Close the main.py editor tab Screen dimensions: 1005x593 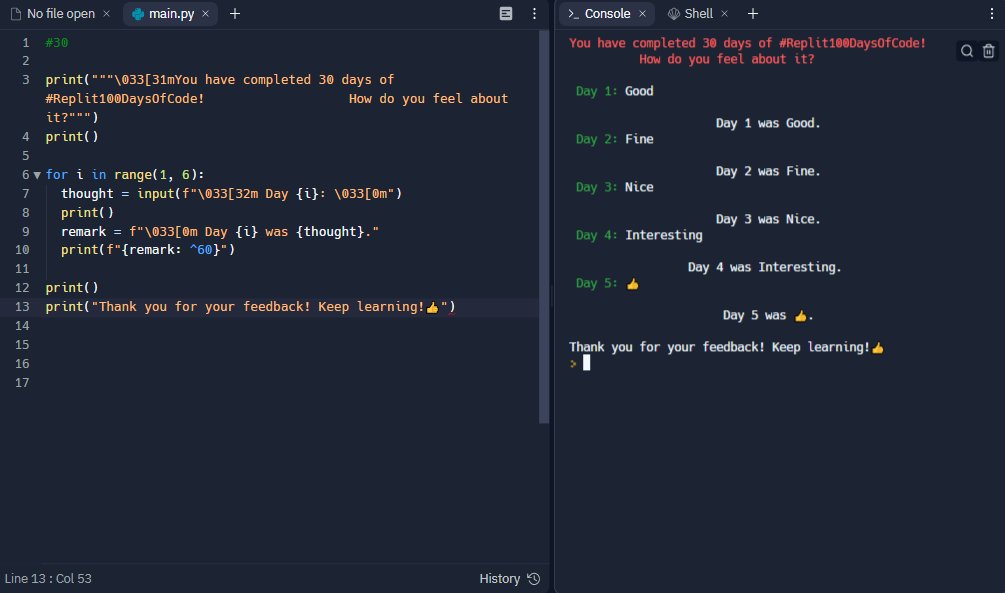click(x=205, y=13)
